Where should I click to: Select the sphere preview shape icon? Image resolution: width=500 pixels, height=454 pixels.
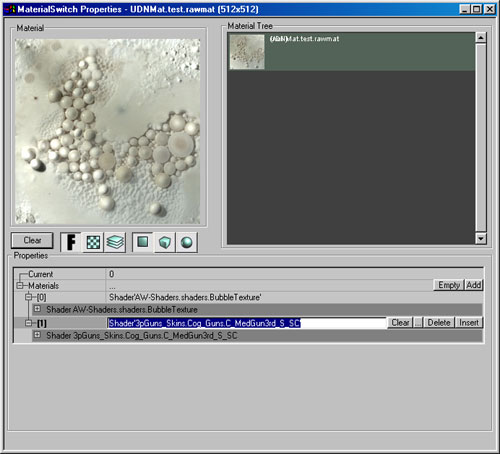tap(186, 242)
